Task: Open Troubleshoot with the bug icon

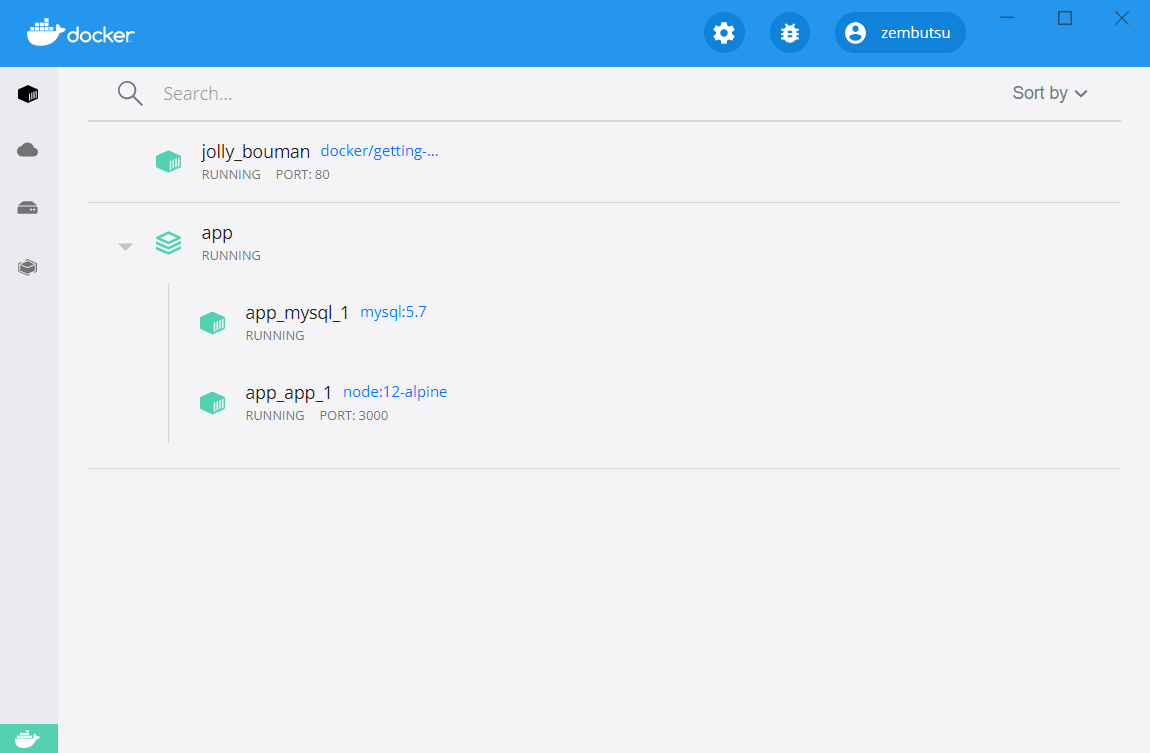Action: [790, 33]
